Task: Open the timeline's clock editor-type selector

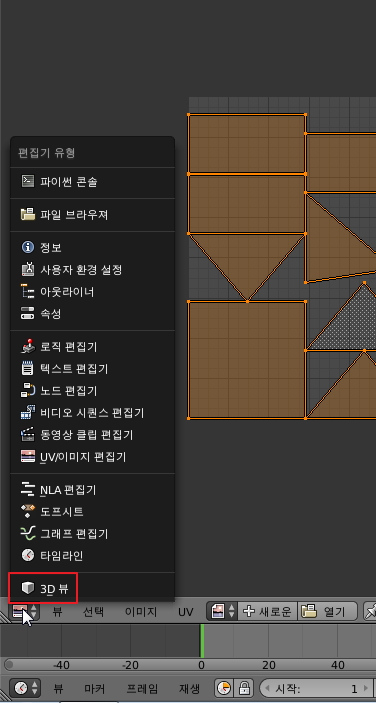Action: click(x=26, y=687)
